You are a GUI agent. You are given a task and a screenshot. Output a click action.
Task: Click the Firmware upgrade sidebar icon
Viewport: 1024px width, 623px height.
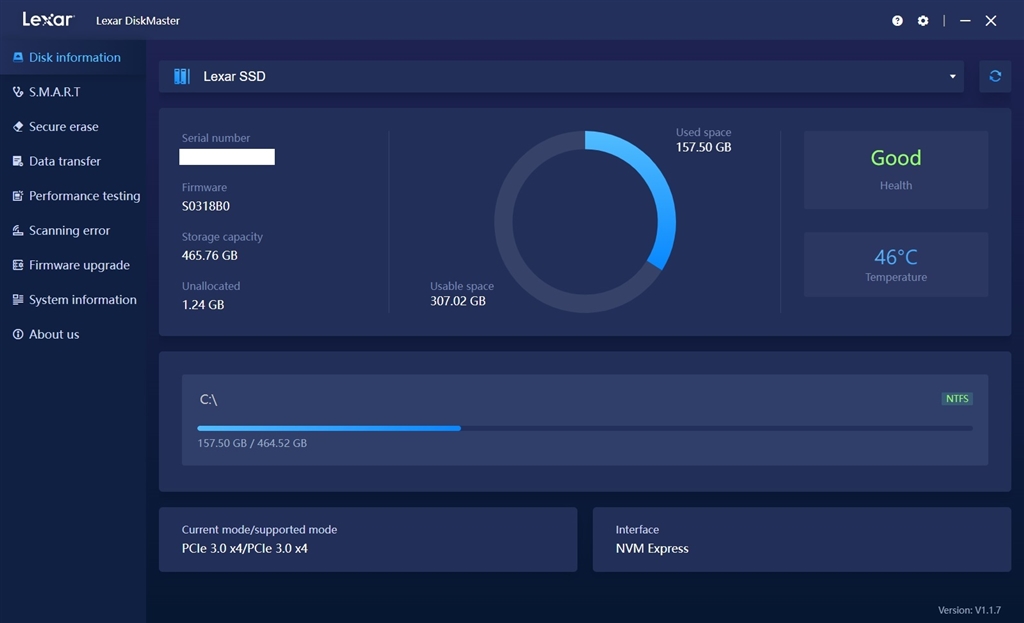pos(18,265)
